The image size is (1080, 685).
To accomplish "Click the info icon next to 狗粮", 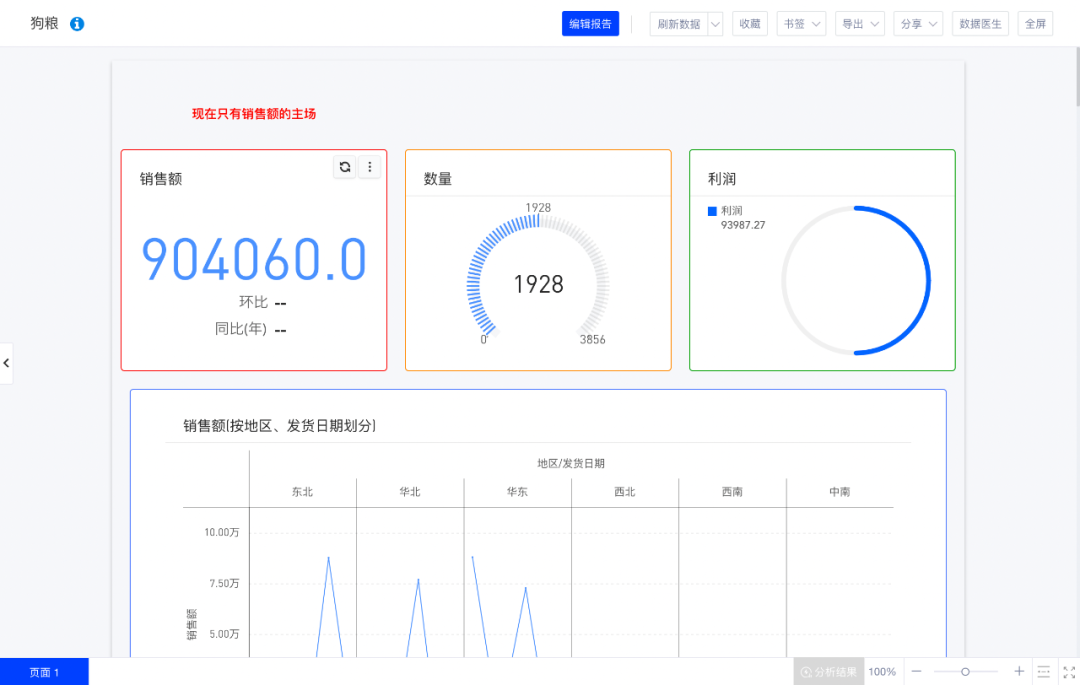I will point(77,24).
